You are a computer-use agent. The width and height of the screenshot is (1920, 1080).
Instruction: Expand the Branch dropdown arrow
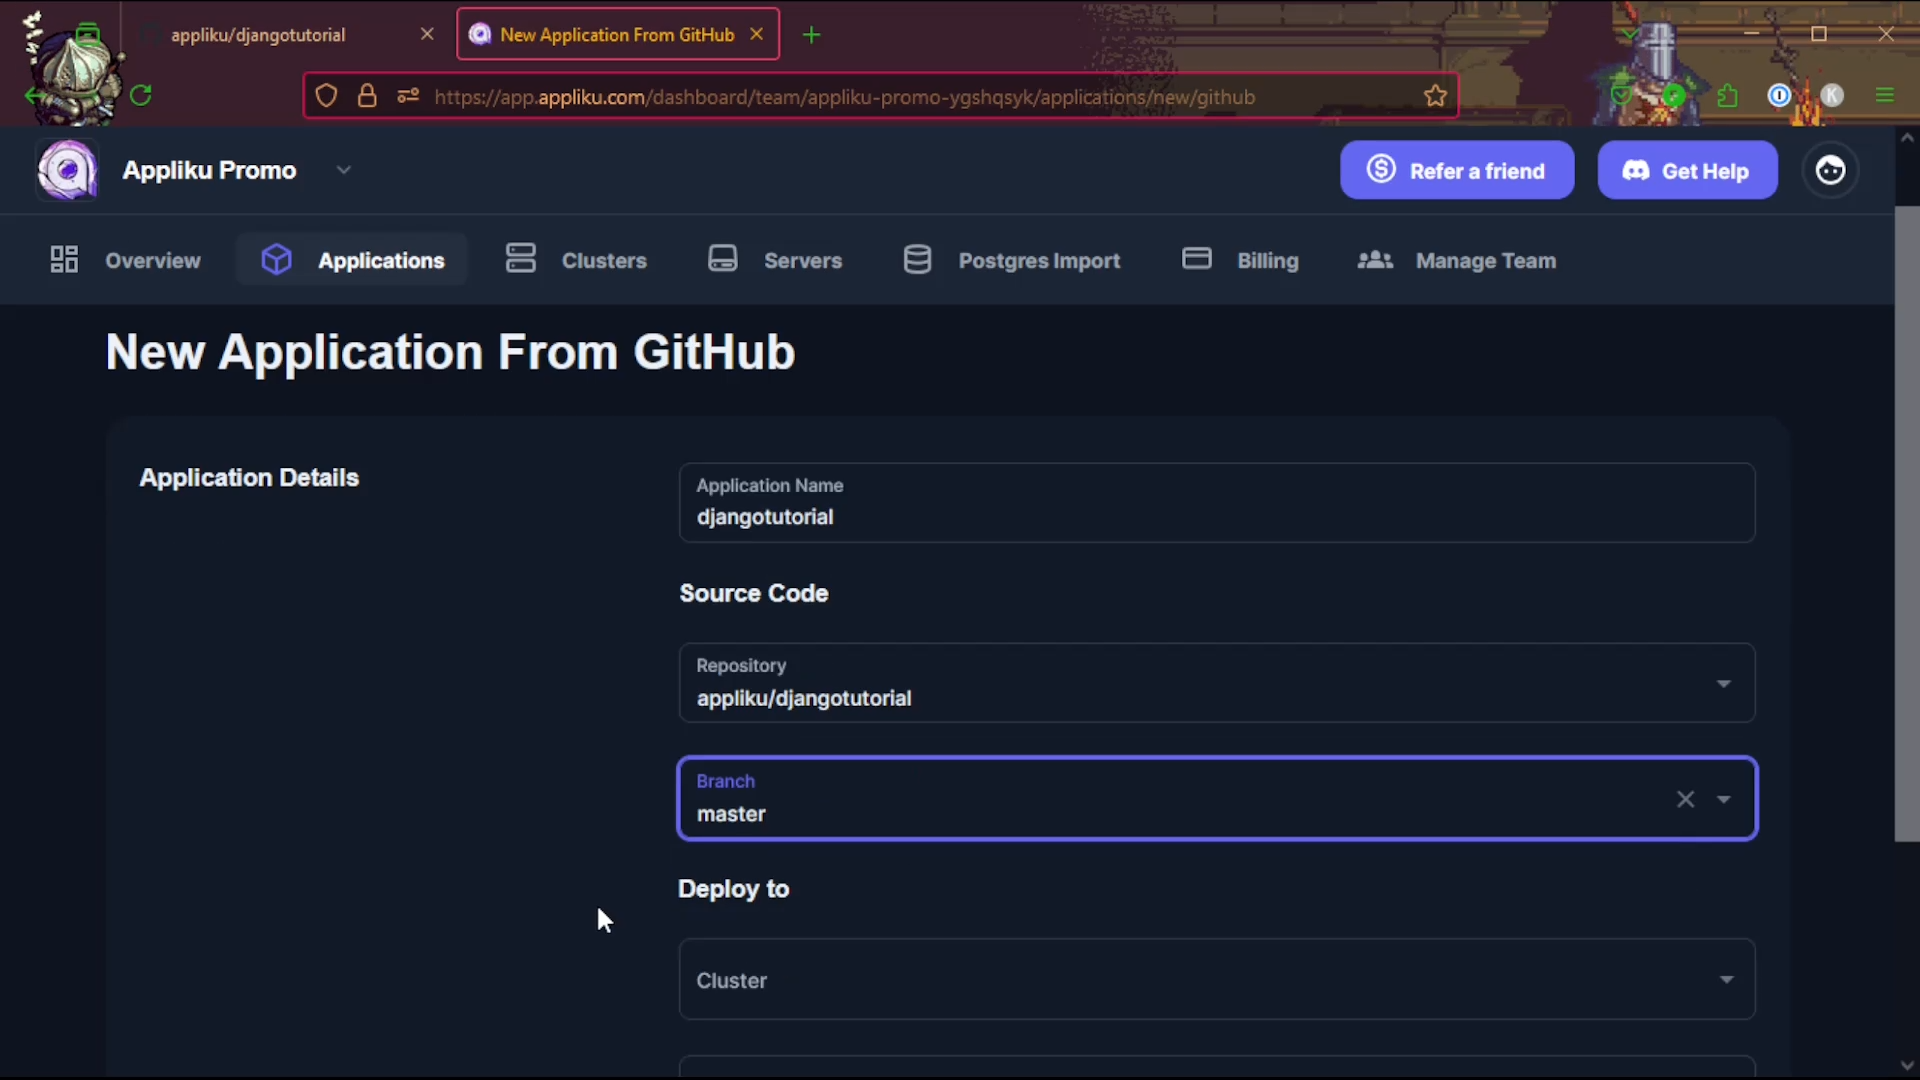(1724, 799)
